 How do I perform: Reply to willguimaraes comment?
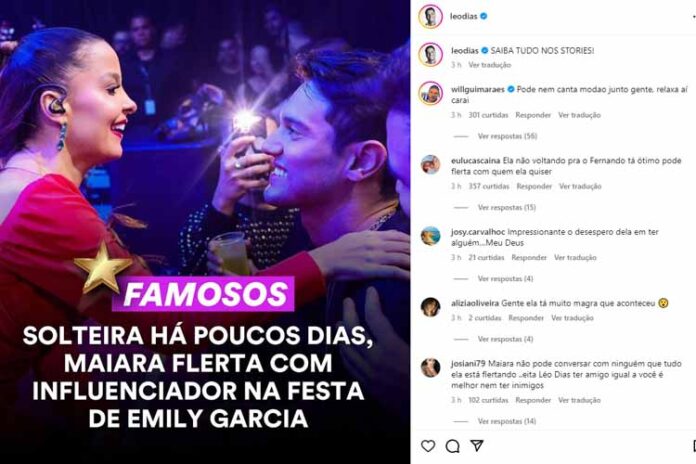533,115
